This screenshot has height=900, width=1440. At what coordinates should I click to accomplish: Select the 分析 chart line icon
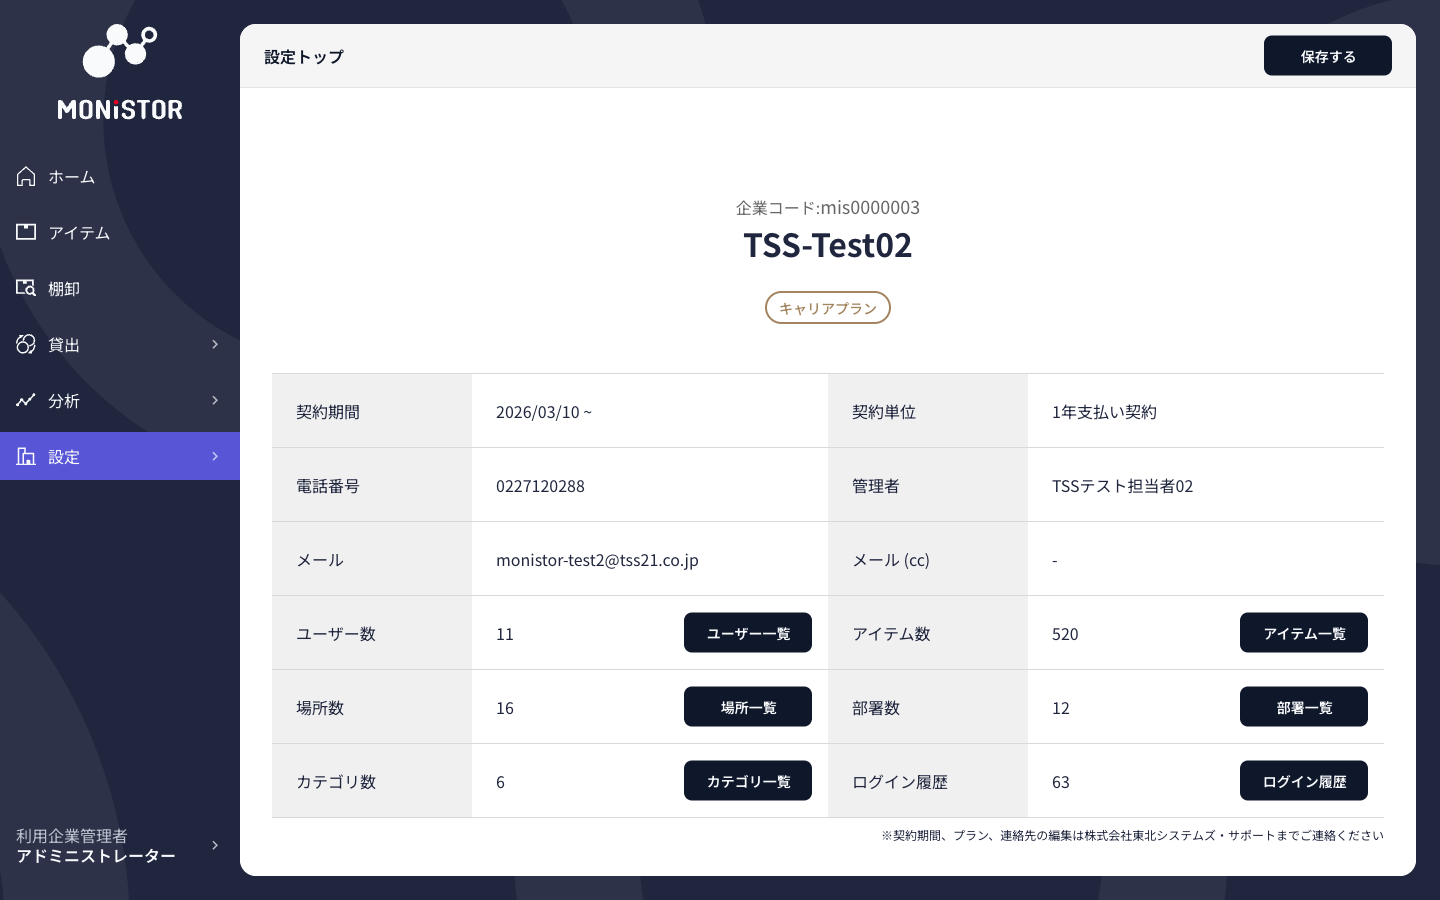26,400
